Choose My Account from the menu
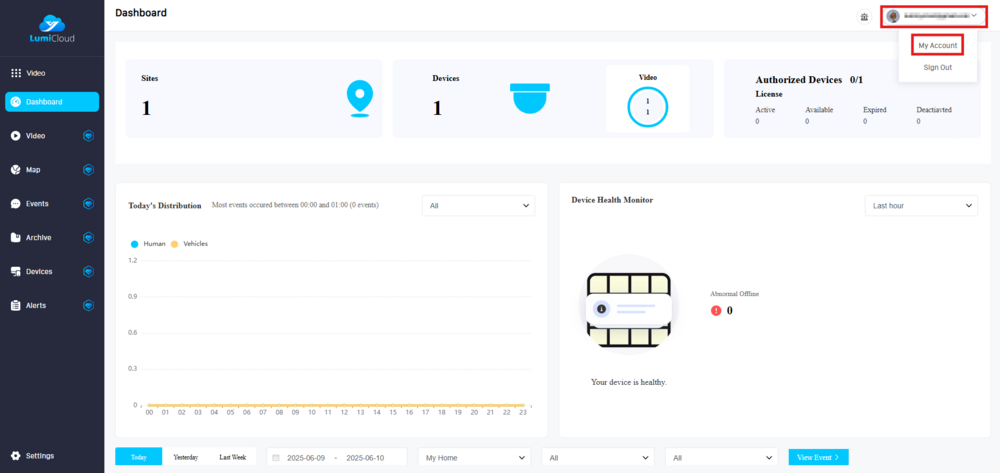 937,46
